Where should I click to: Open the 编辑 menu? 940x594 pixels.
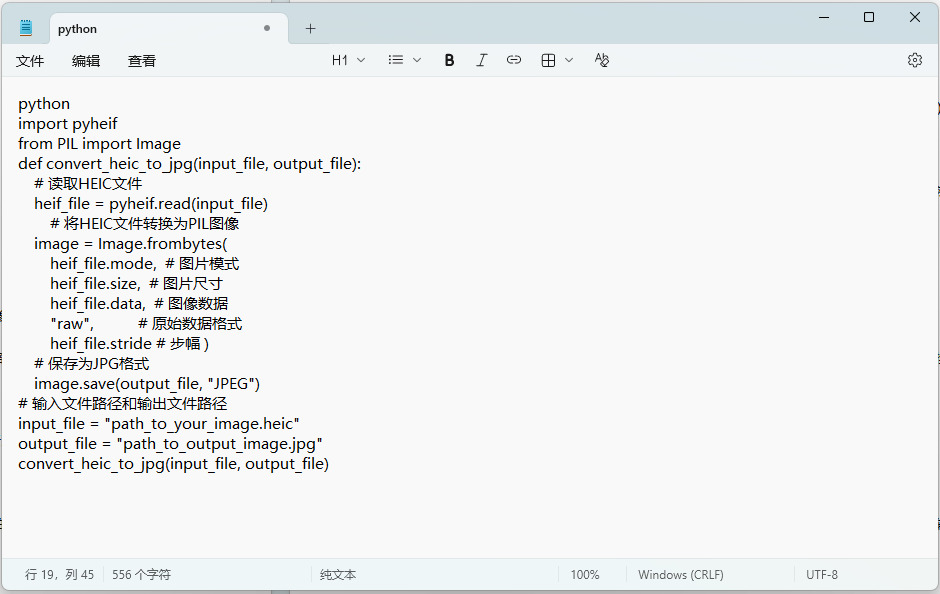(86, 61)
